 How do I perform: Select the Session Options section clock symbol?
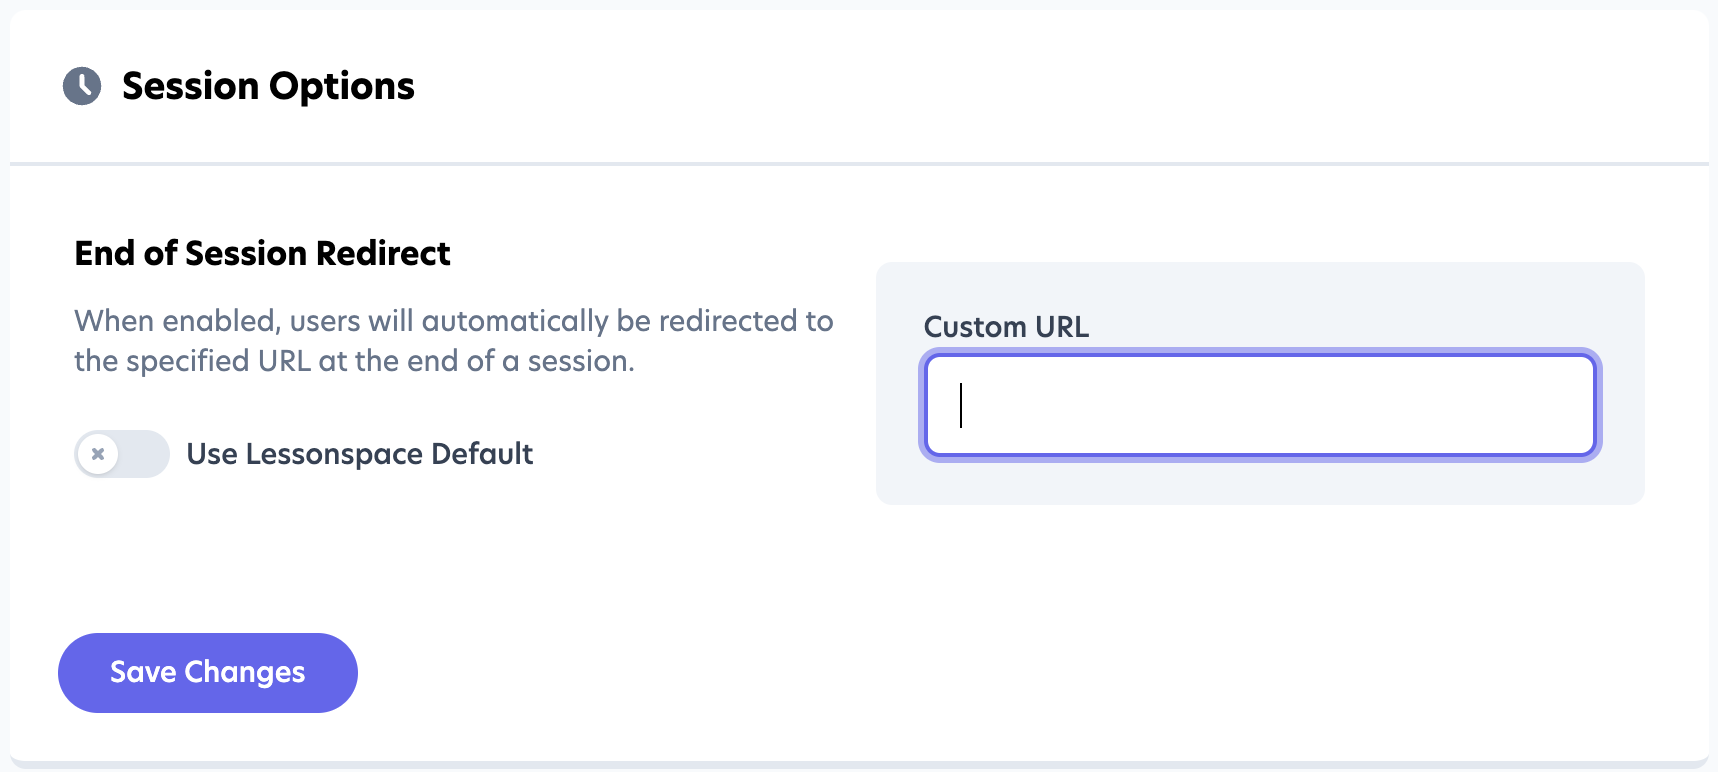[x=82, y=86]
